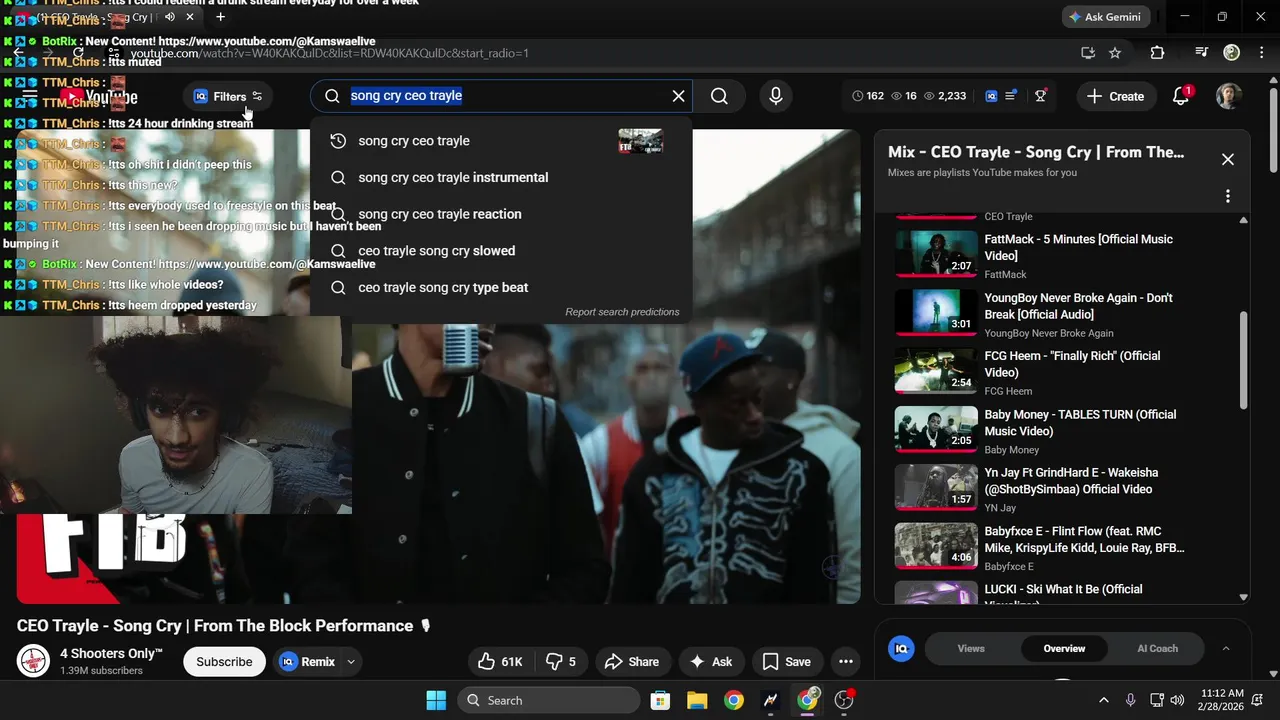Click the Ask button under video
This screenshot has height=720, width=1280.
tap(710, 661)
